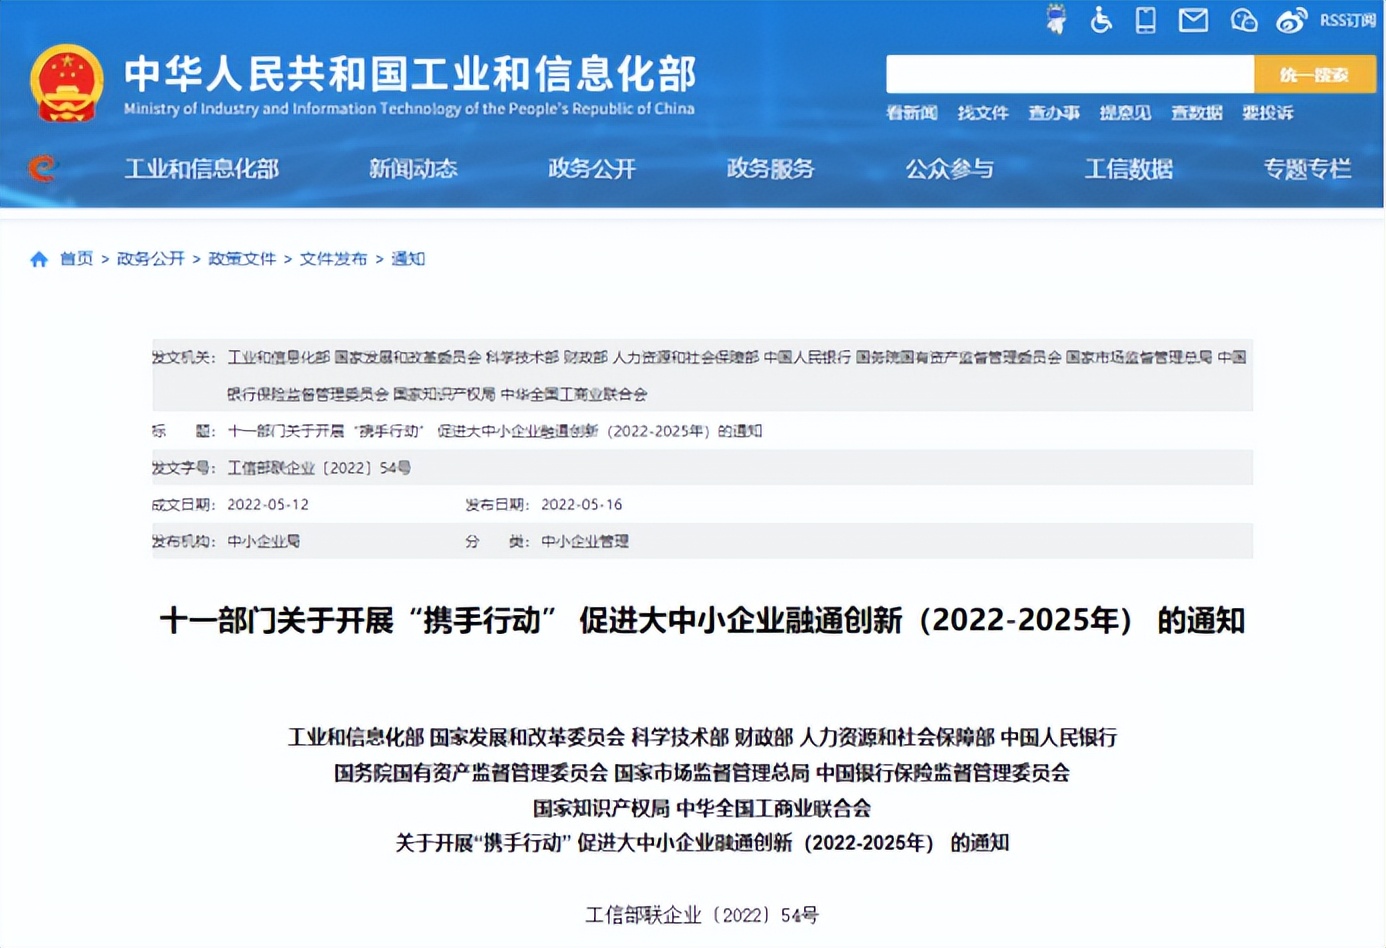Click the 找文件 quick link

click(982, 113)
